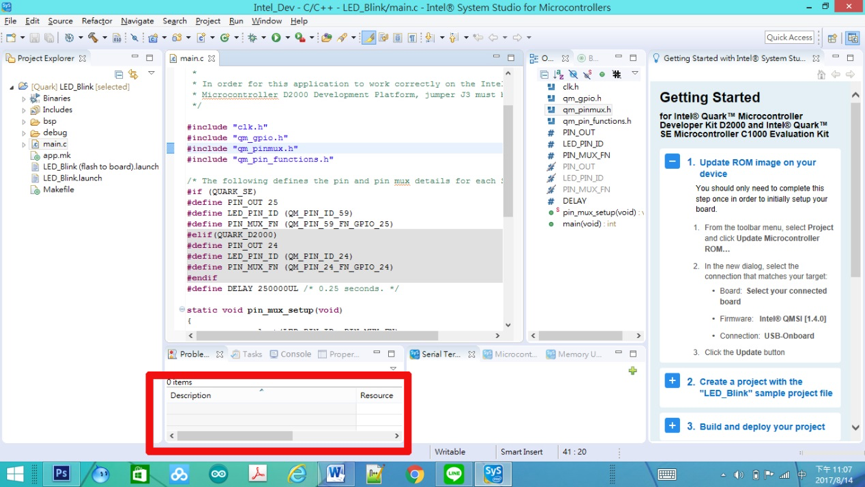Click the Build hammer toolbar icon

(93, 38)
